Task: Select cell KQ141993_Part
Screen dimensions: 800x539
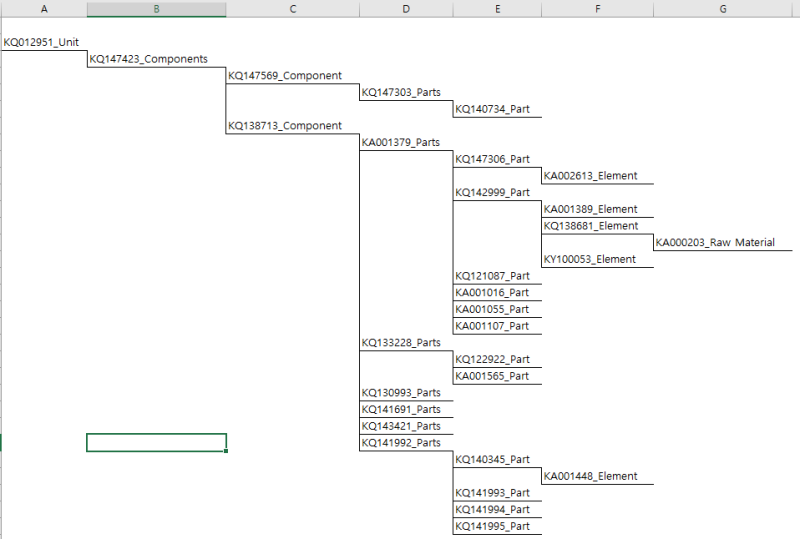Action: (x=497, y=493)
